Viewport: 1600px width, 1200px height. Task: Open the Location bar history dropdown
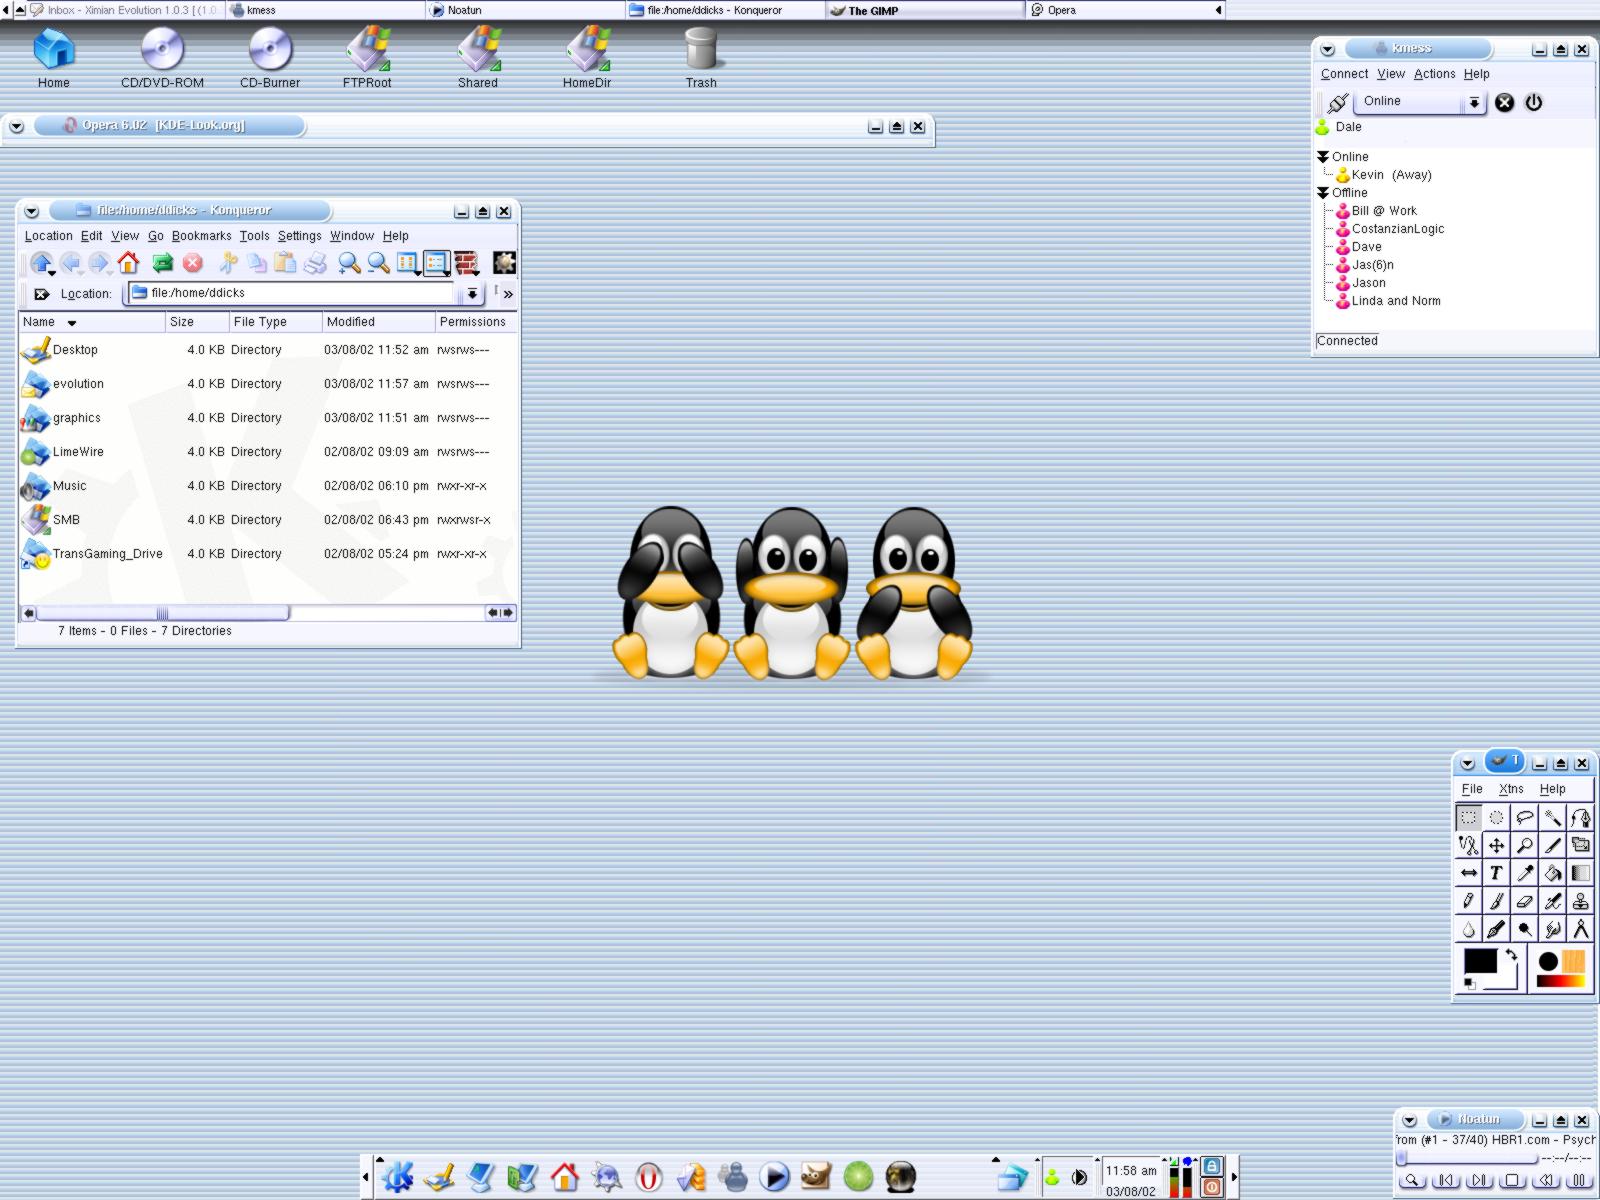tap(472, 294)
